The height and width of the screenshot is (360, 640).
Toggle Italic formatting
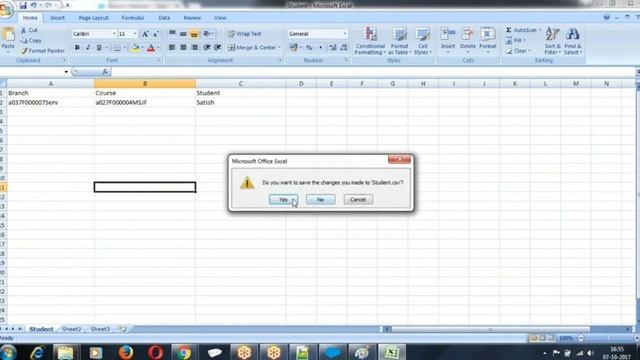point(88,48)
